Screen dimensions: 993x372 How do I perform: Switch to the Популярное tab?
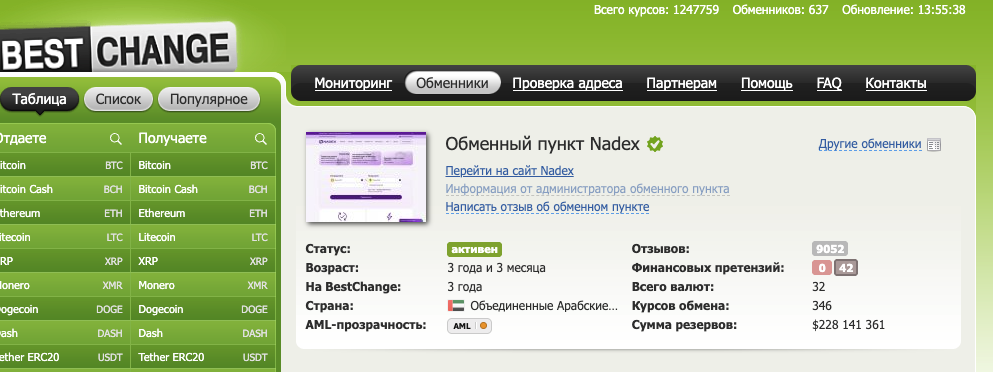(208, 99)
